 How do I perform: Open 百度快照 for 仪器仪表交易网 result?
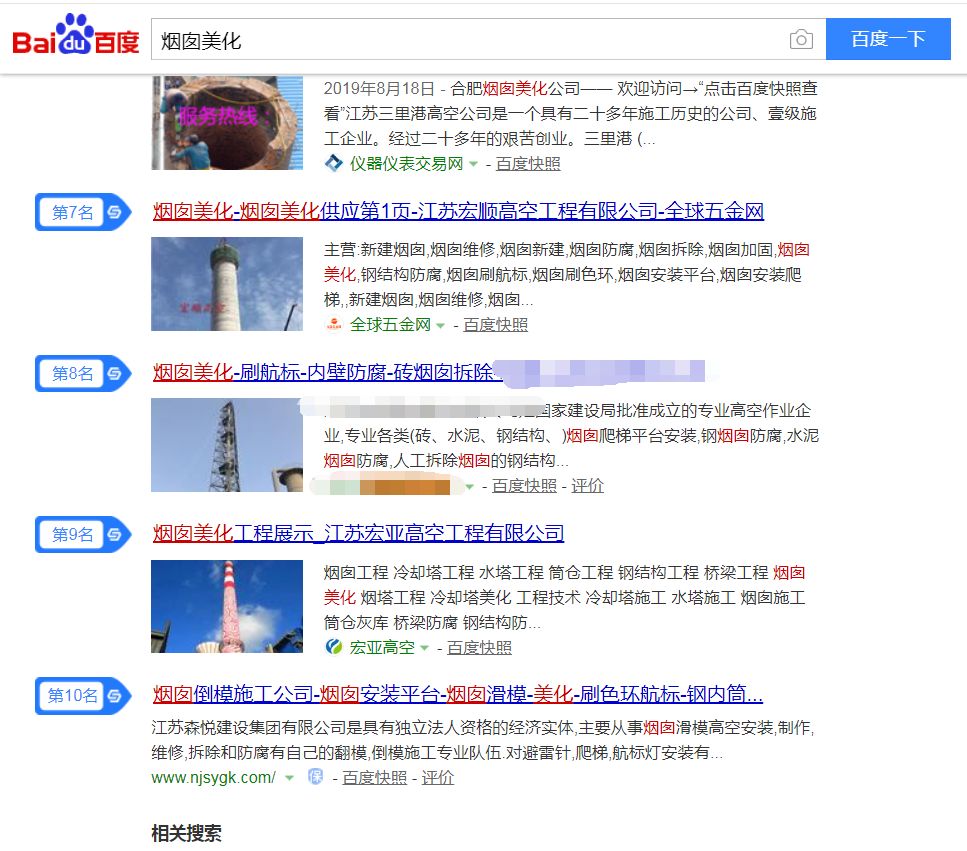pyautogui.click(x=528, y=163)
